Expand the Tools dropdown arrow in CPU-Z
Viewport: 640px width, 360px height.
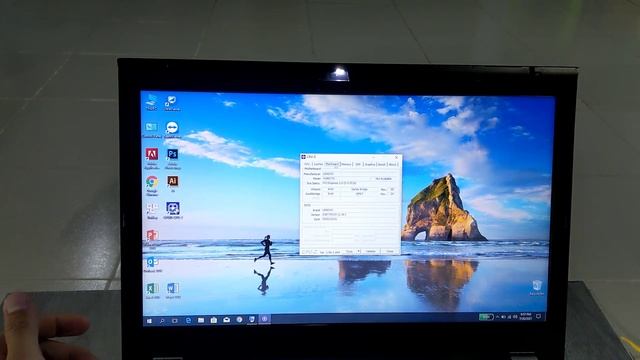[x=358, y=251]
